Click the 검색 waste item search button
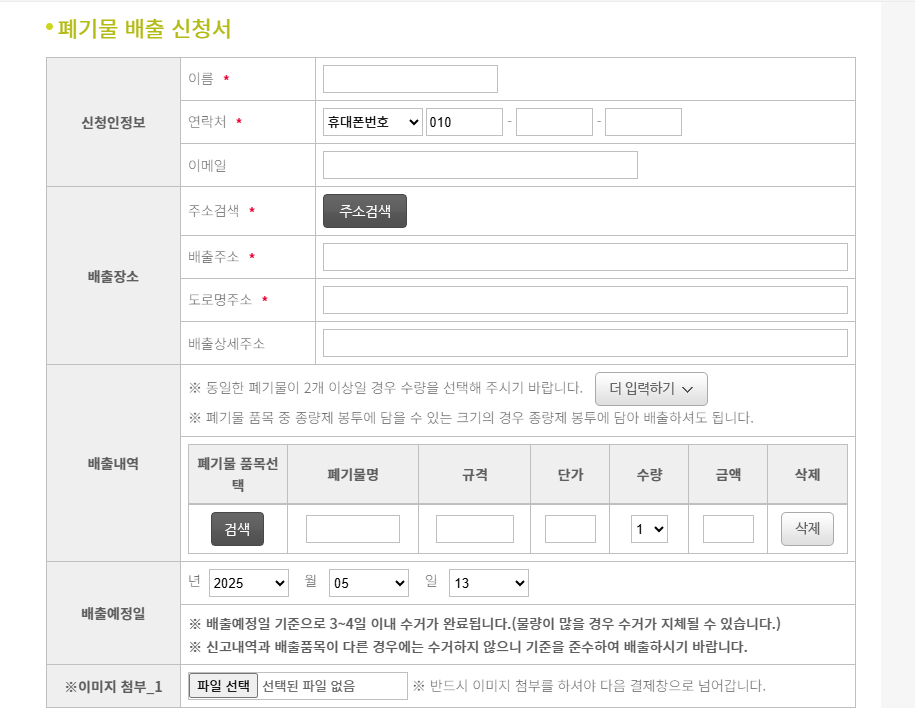915x708 pixels. [x=237, y=528]
